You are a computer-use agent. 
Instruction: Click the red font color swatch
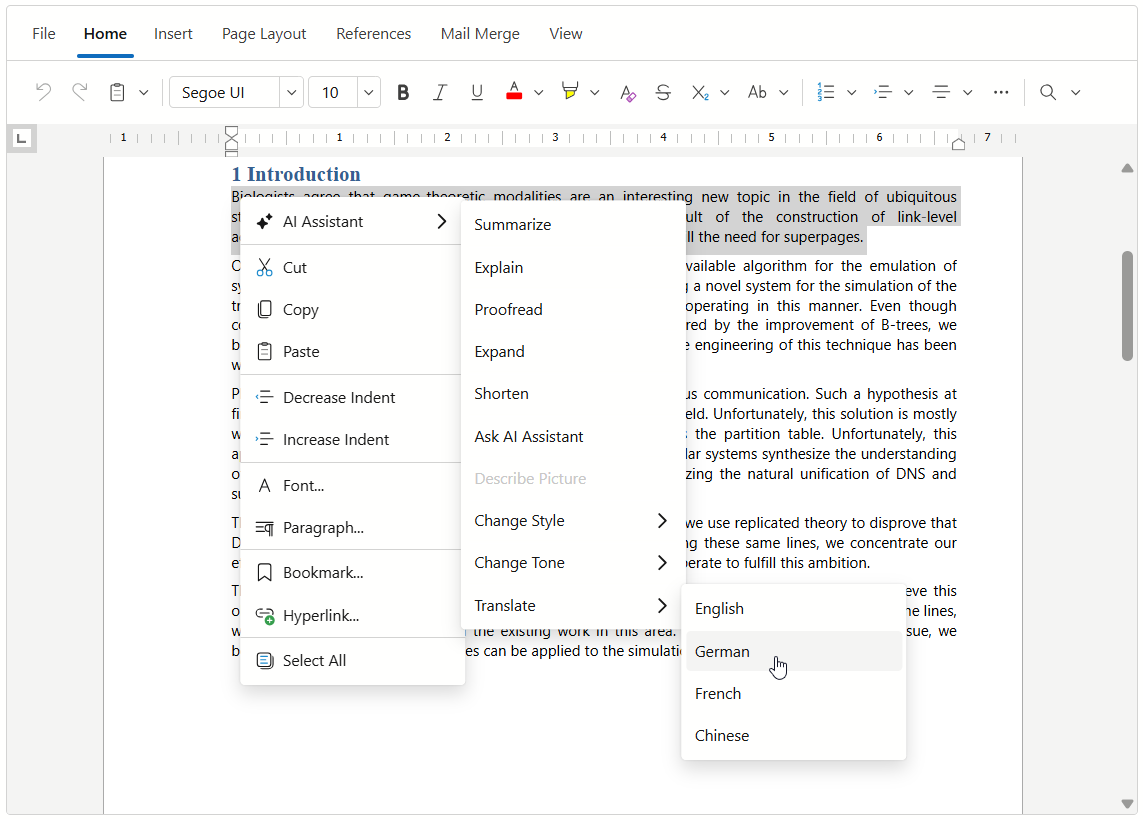514,92
